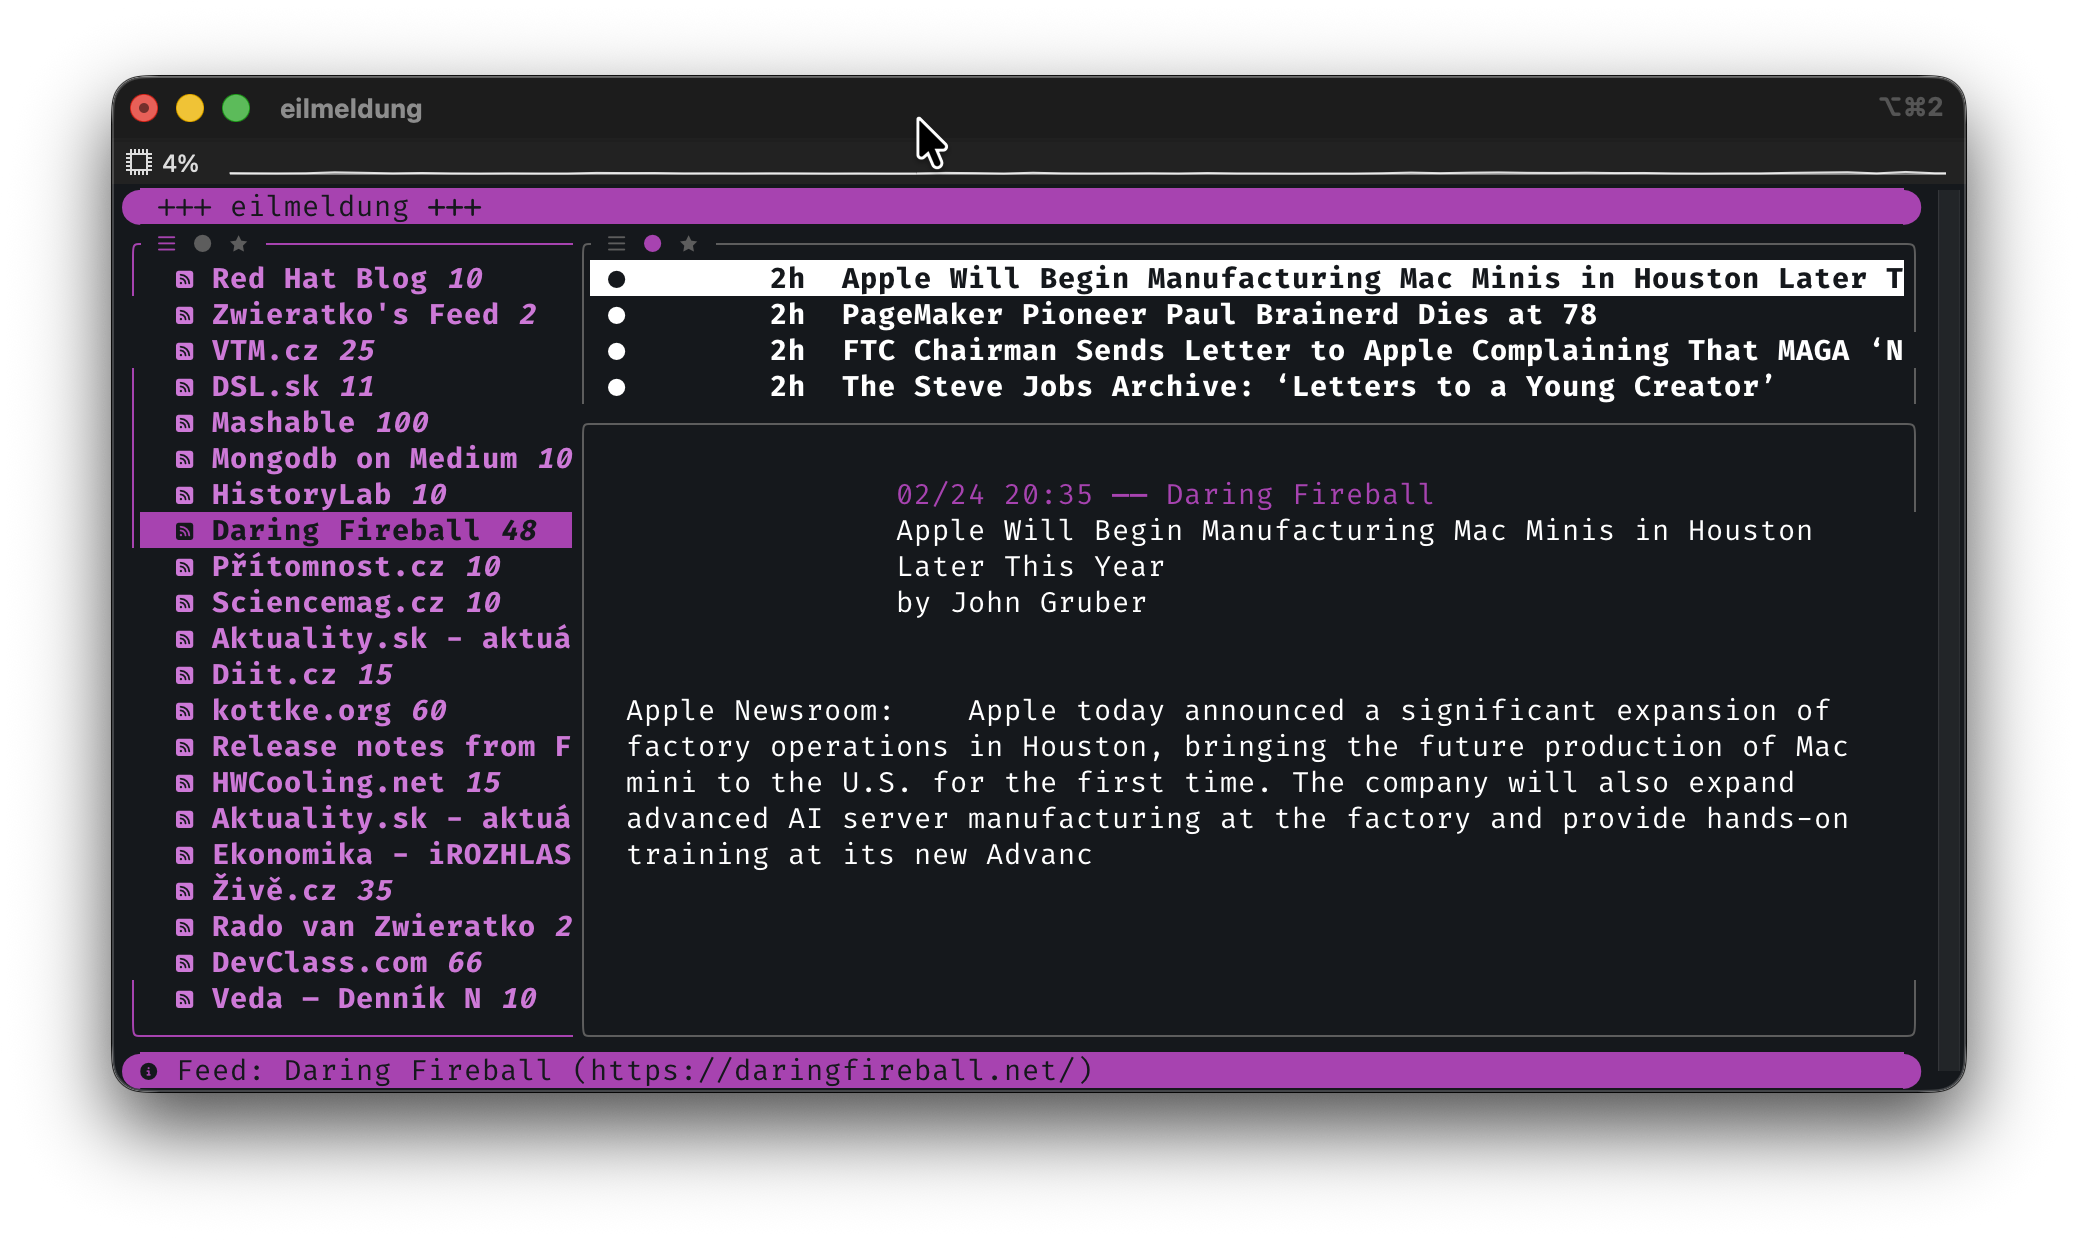2078x1240 pixels.
Task: Maximize the eilmeldung terminal window
Action: (x=236, y=108)
